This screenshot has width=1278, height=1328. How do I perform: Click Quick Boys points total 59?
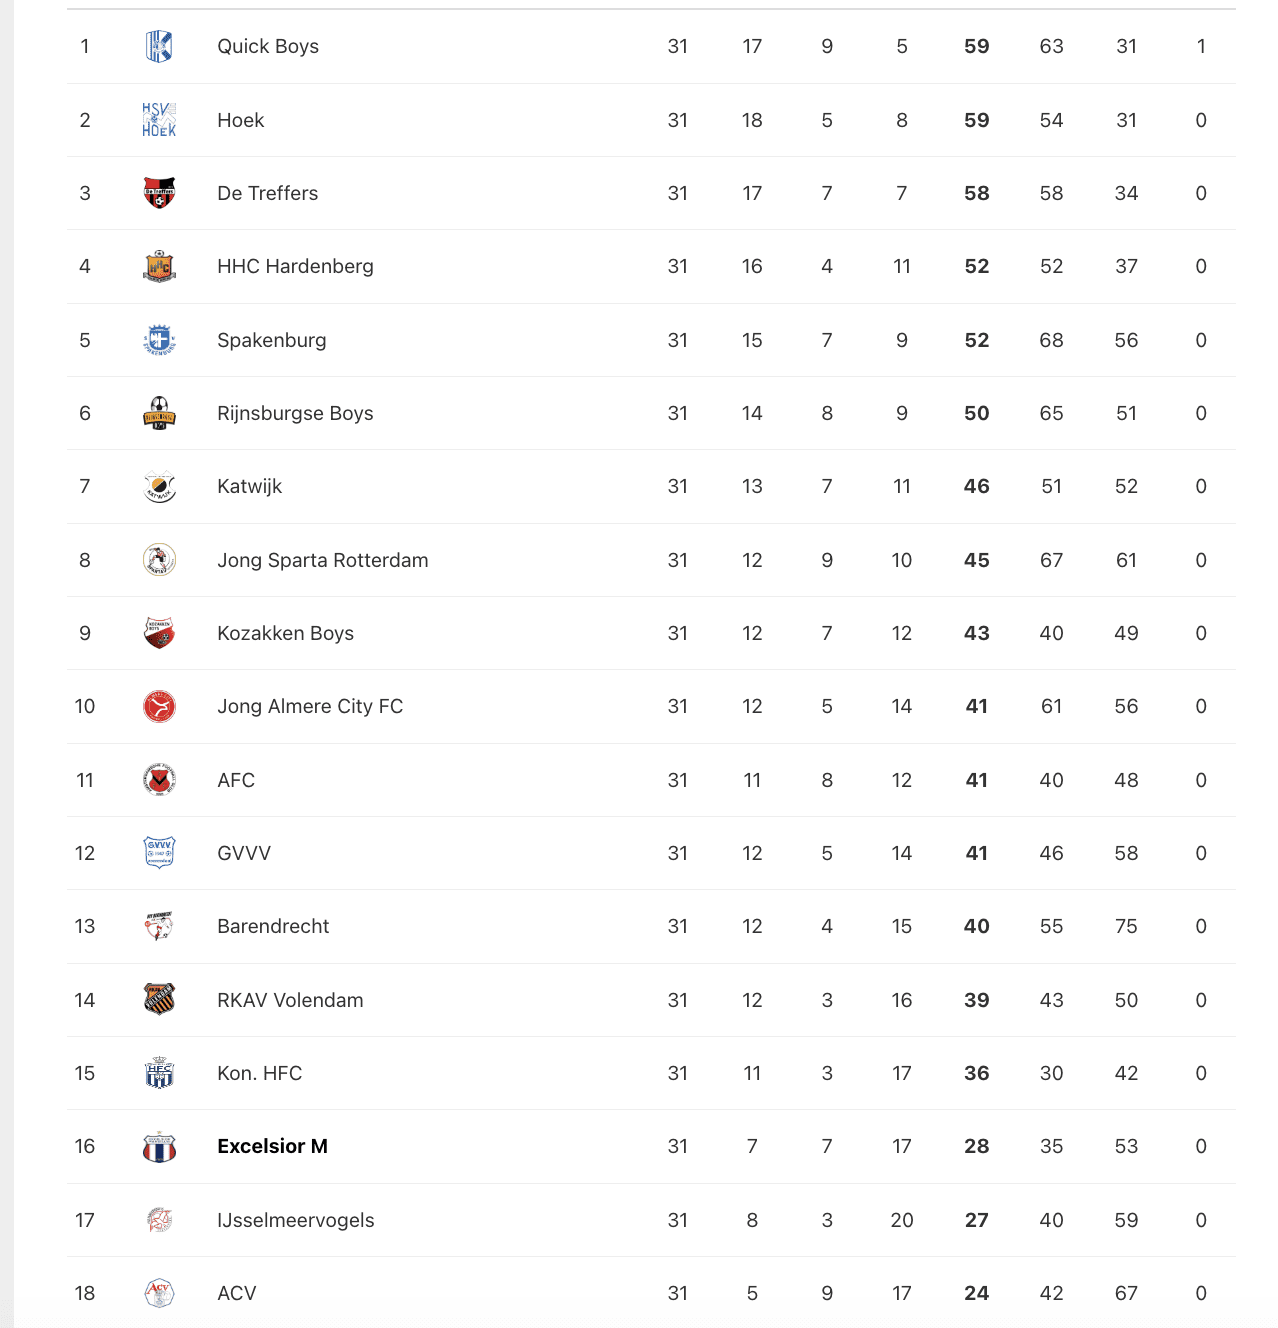pyautogui.click(x=976, y=46)
